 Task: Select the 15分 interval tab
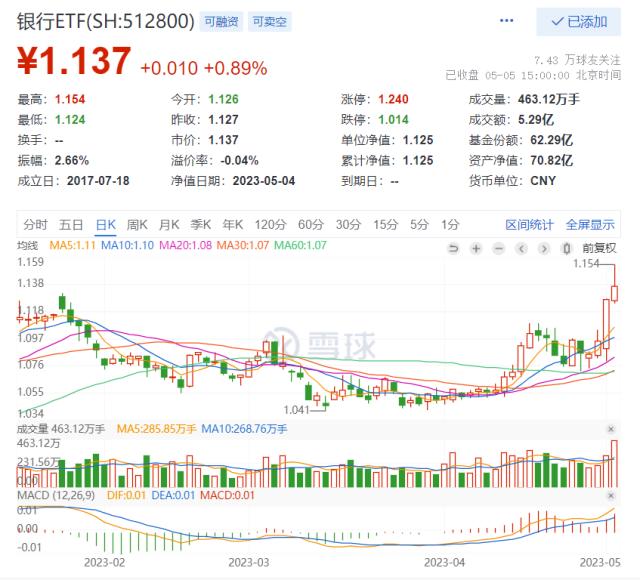click(386, 224)
